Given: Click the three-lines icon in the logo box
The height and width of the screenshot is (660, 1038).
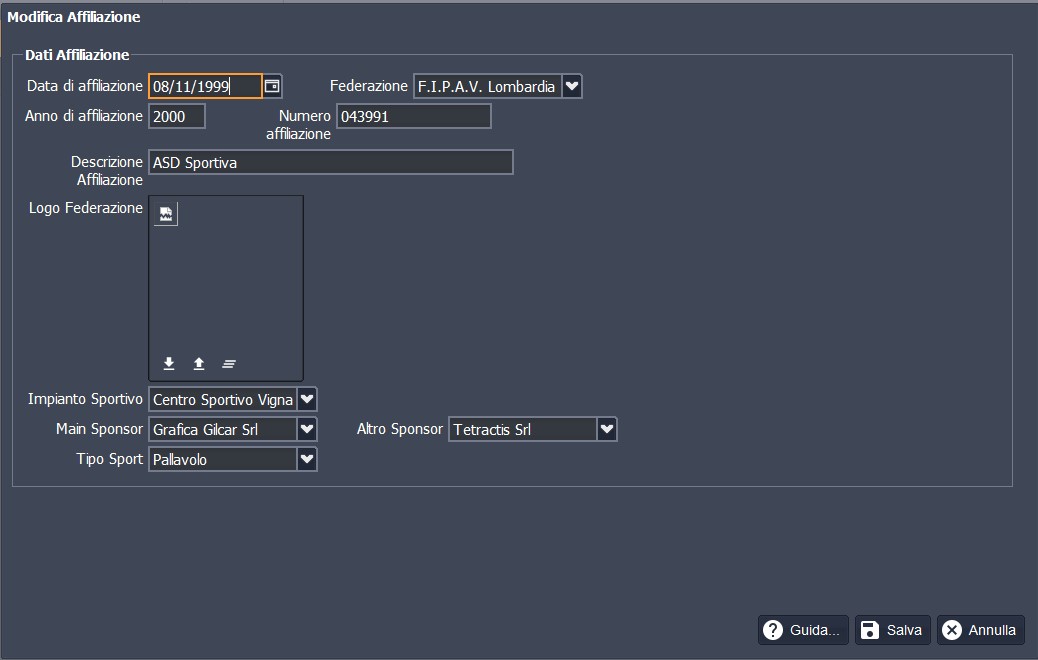Looking at the screenshot, I should pyautogui.click(x=229, y=364).
